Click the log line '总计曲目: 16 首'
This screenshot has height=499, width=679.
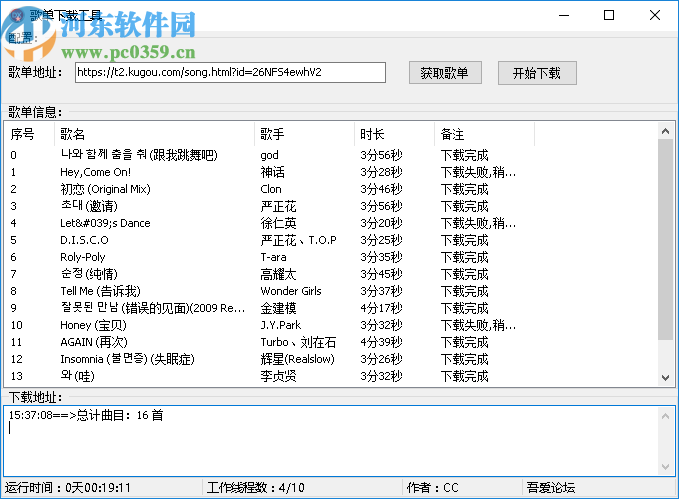[120, 415]
